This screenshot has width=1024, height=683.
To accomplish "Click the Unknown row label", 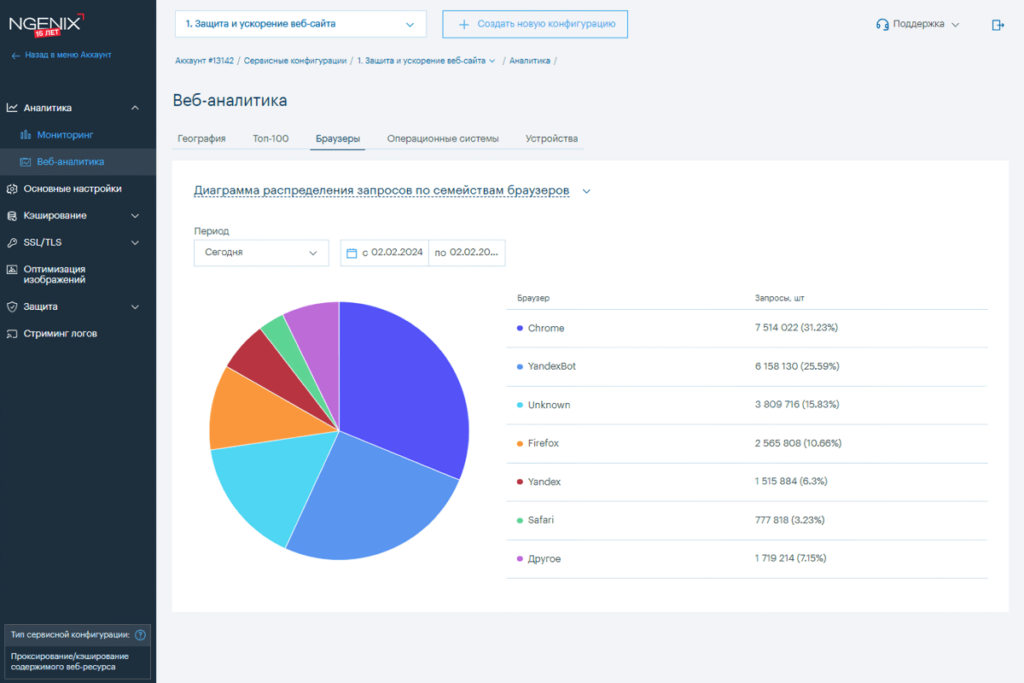I will pyautogui.click(x=549, y=405).
